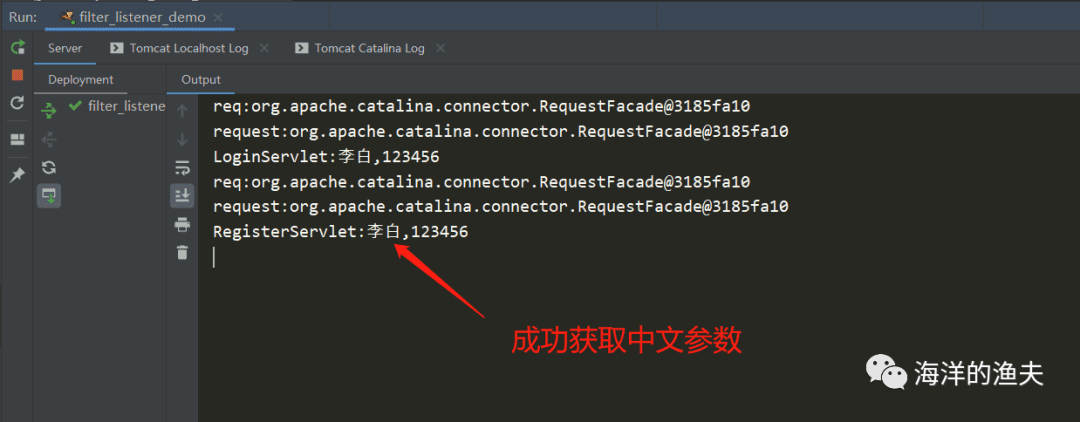Click the Output panel header

[x=200, y=80]
